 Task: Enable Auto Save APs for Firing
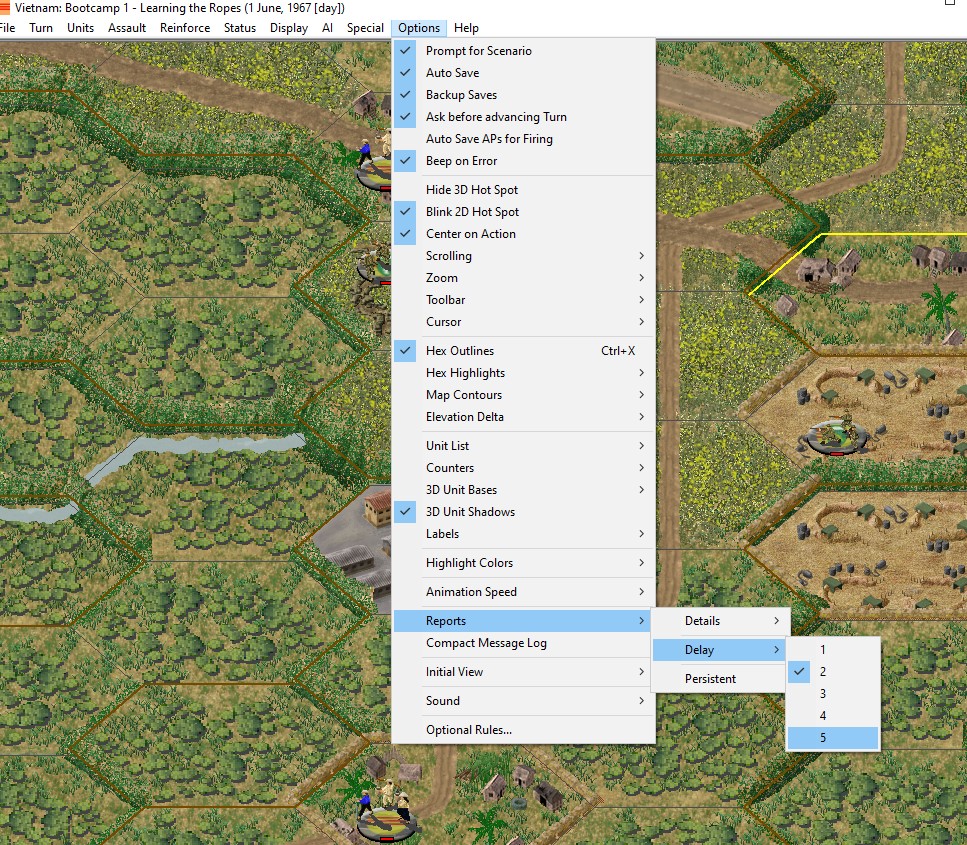tap(523, 139)
